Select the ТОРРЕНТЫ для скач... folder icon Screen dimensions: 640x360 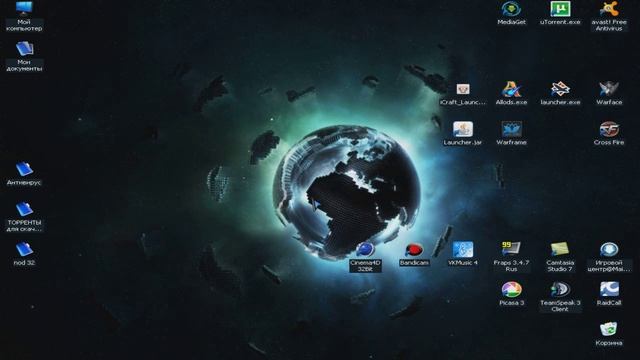click(x=24, y=209)
